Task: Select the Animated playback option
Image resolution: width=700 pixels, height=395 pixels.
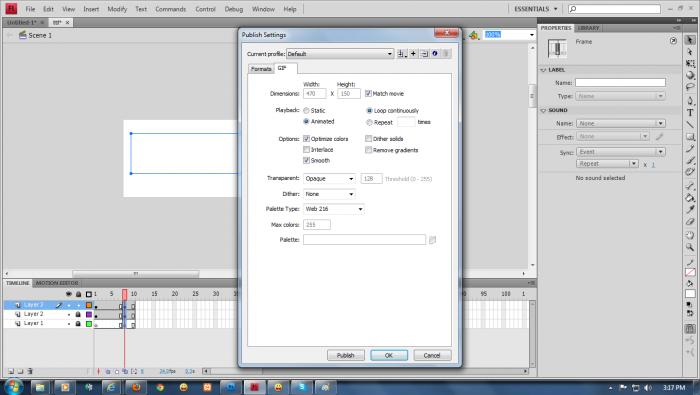Action: (306, 121)
